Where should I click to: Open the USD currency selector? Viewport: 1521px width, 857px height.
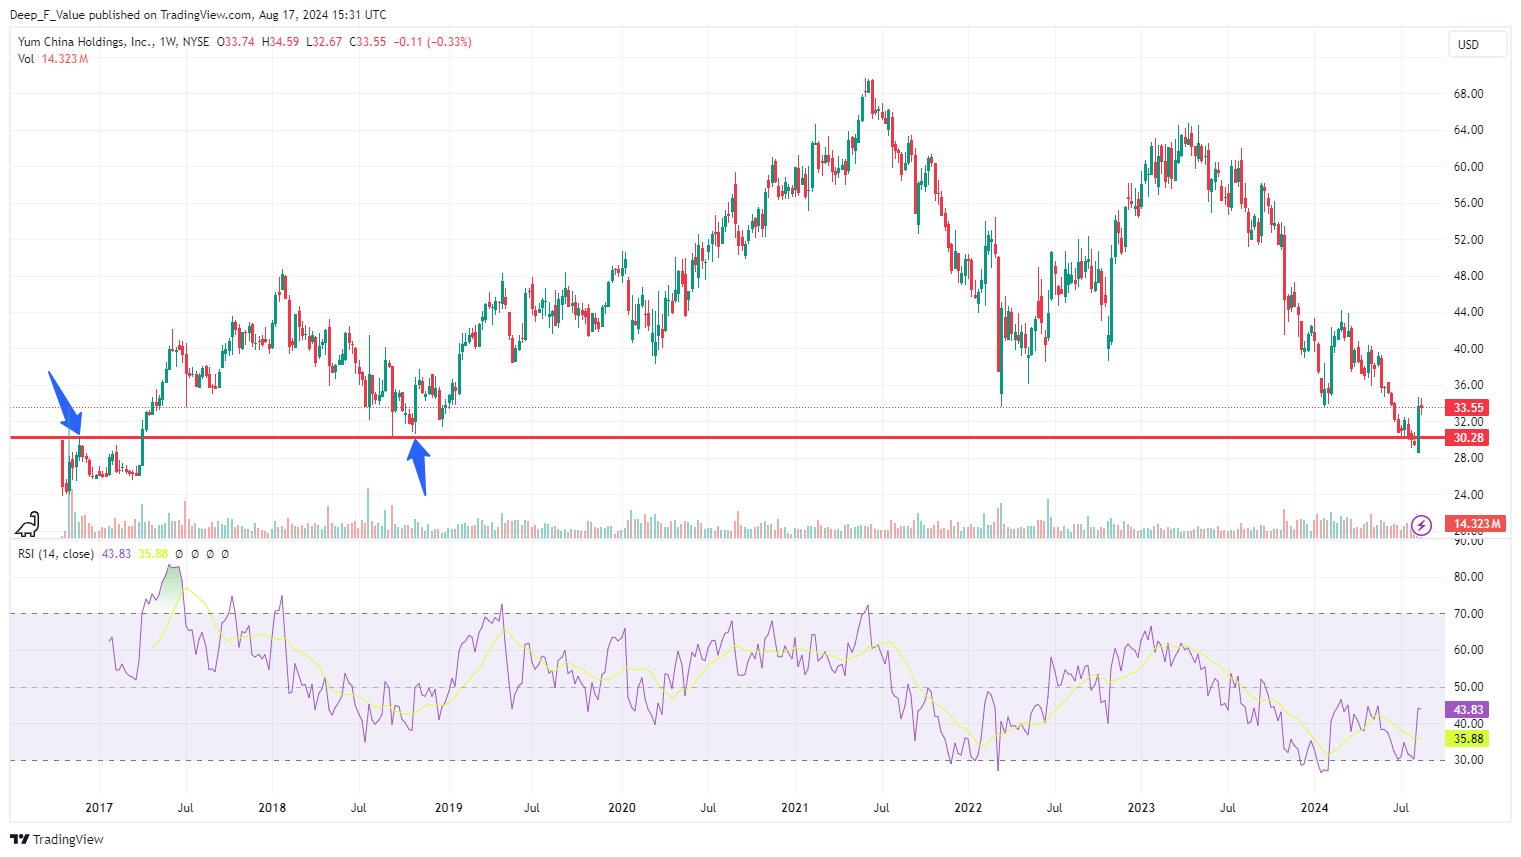click(1477, 44)
